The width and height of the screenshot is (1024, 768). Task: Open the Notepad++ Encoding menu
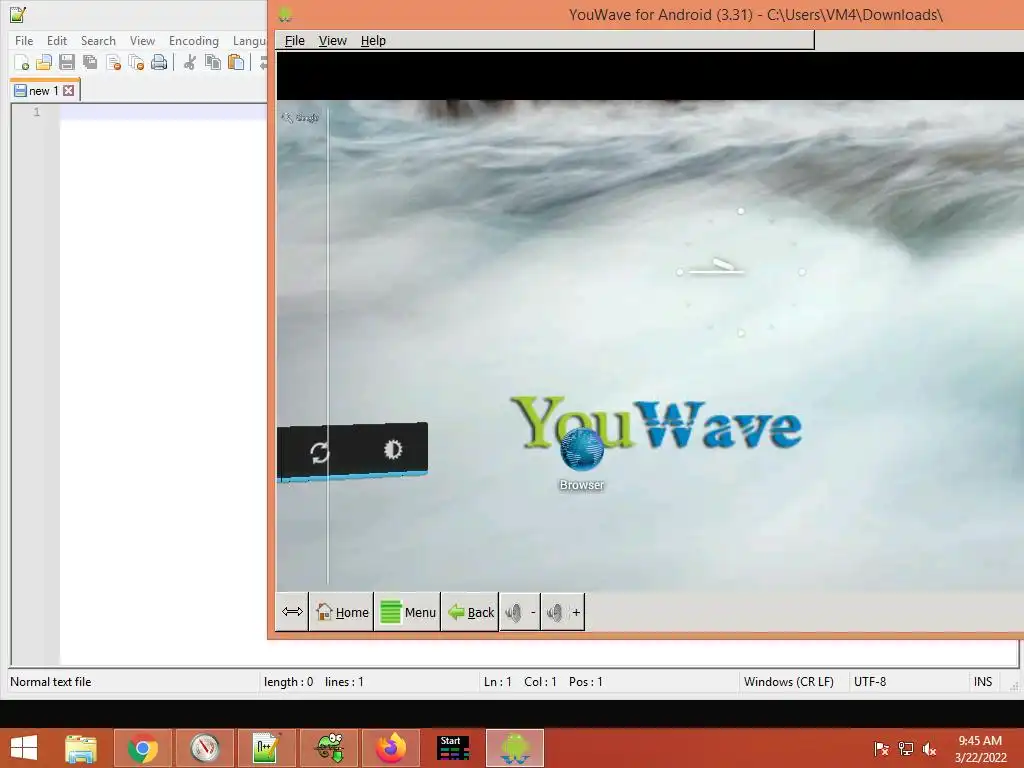tap(194, 40)
